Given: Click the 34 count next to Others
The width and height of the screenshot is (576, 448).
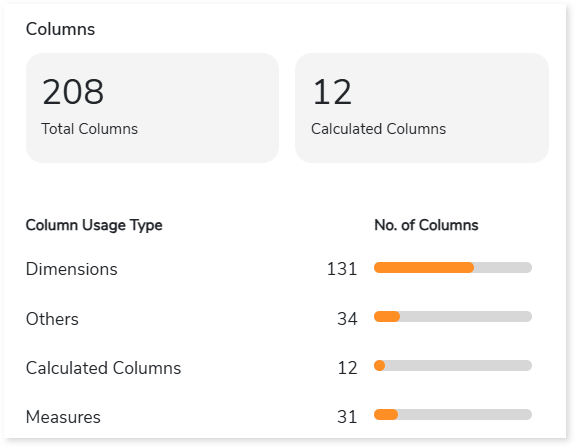Looking at the screenshot, I should (347, 319).
